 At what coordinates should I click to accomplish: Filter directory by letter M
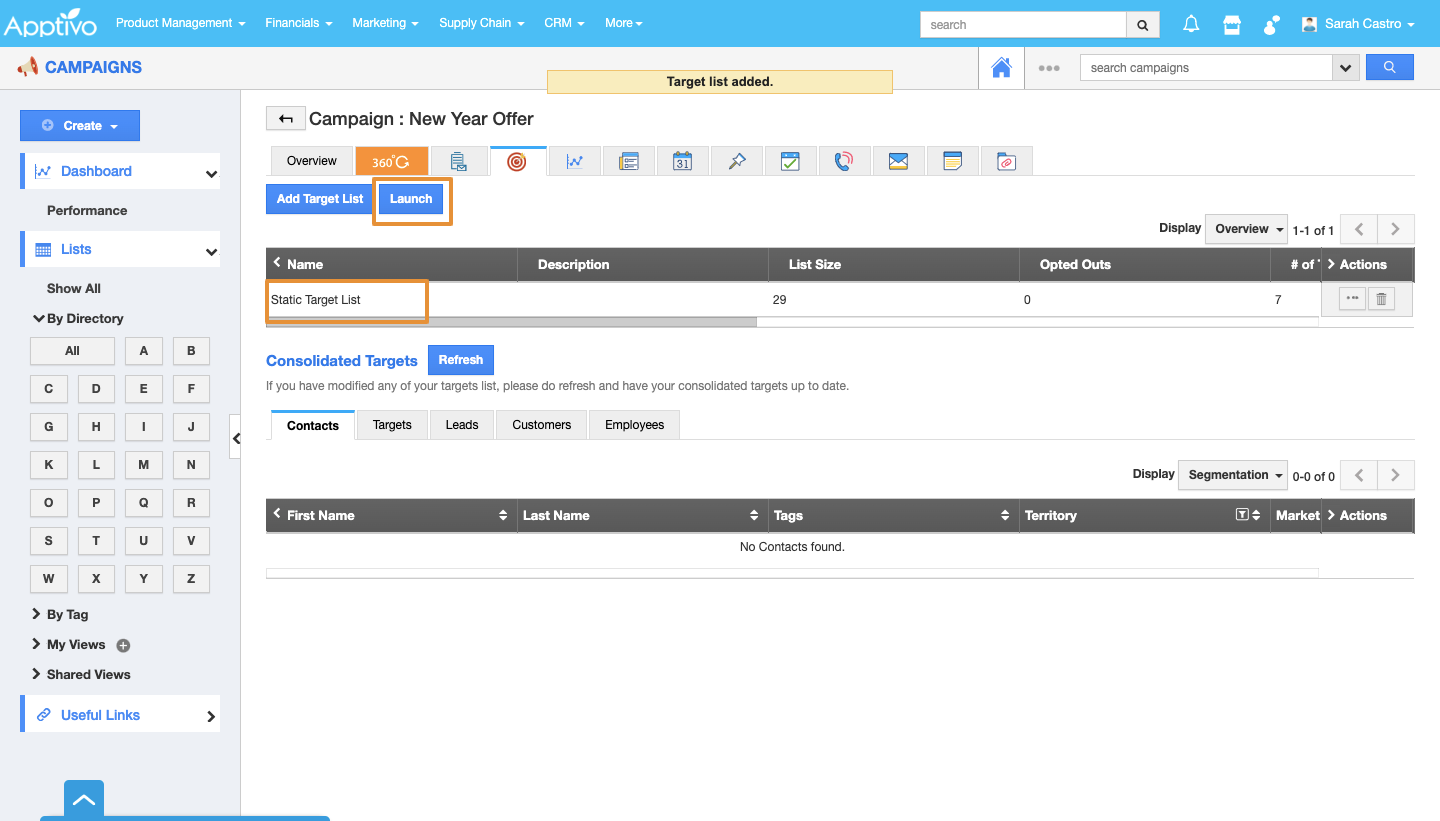(x=143, y=465)
